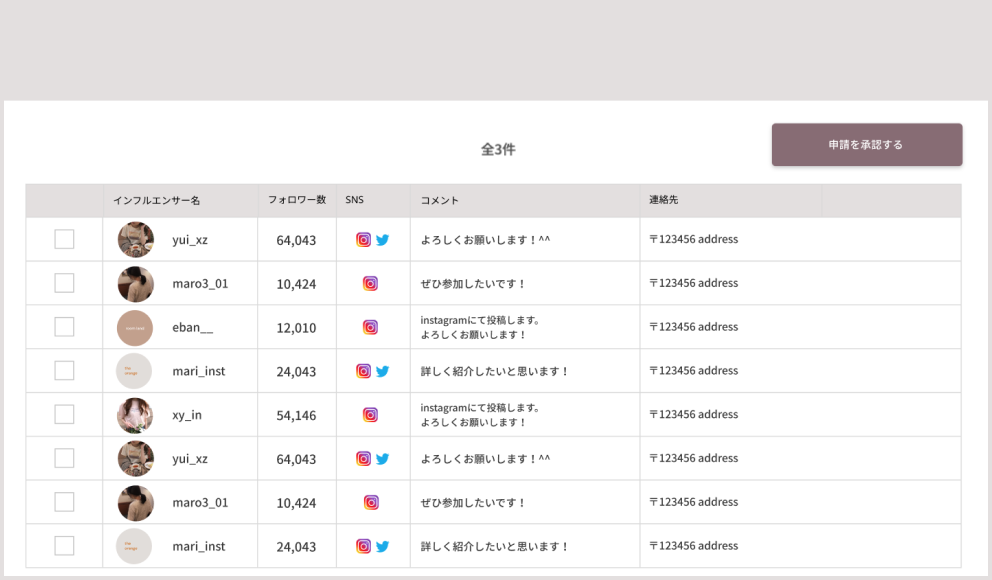992x580 pixels.
Task: Click the Instagram icon in eban__ row
Action: tap(370, 327)
